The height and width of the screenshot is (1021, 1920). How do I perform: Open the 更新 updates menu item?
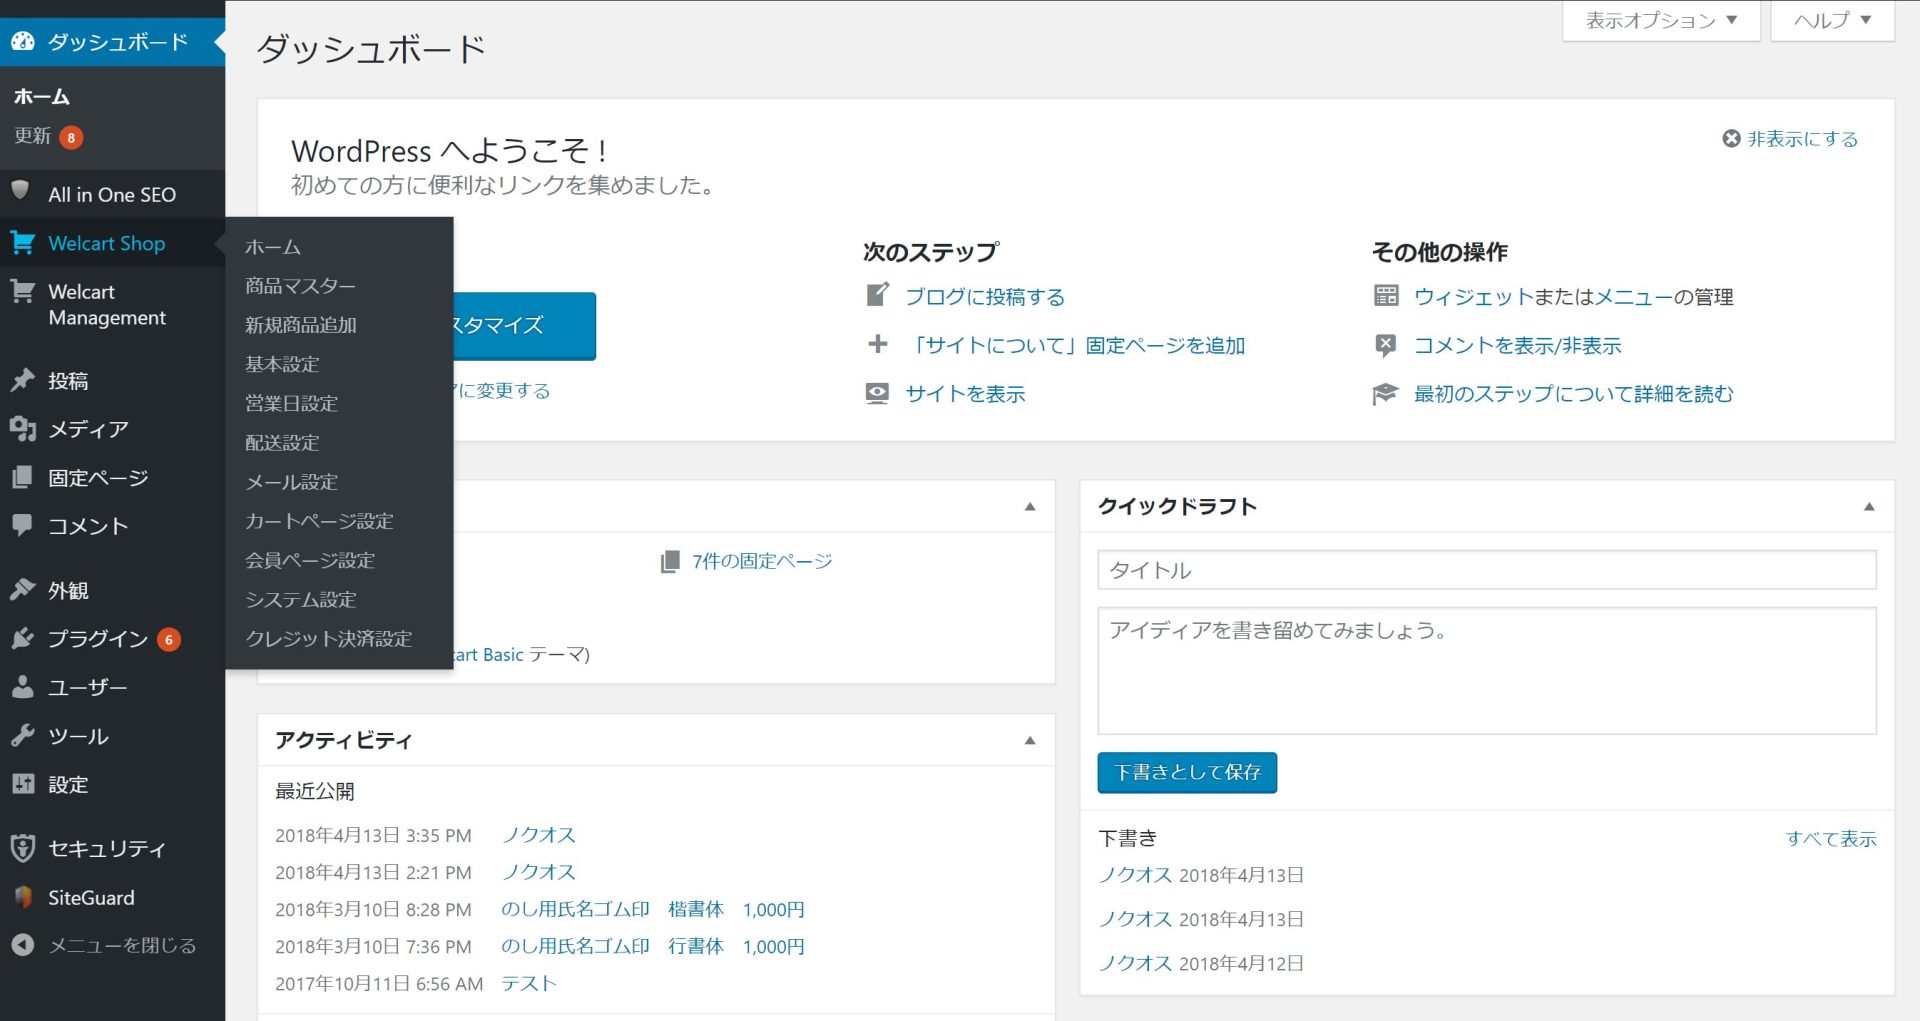(x=48, y=136)
